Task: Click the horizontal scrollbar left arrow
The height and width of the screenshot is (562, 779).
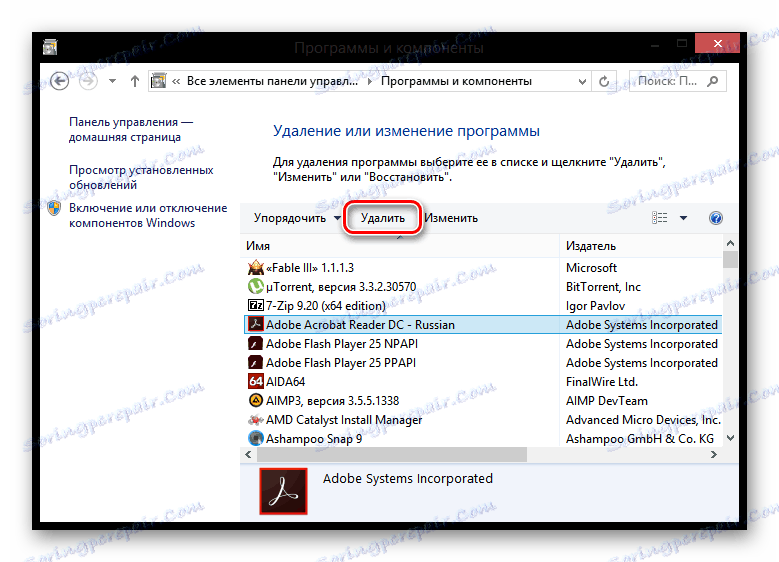Action: coord(248,454)
